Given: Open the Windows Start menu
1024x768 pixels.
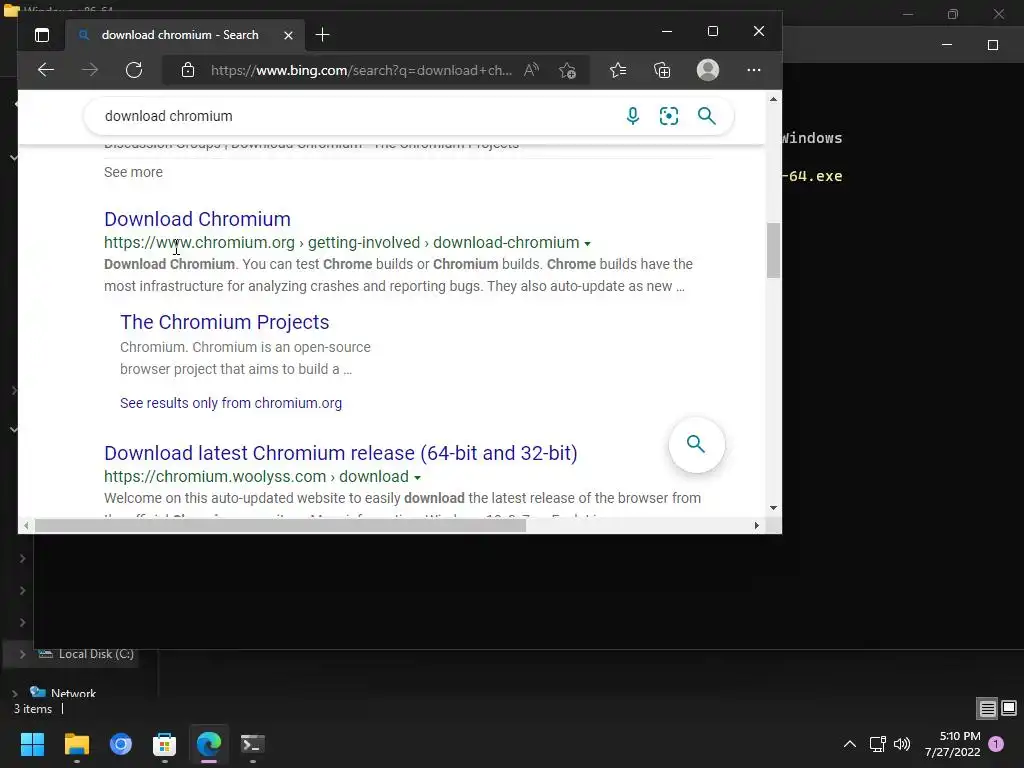Looking at the screenshot, I should 32,744.
